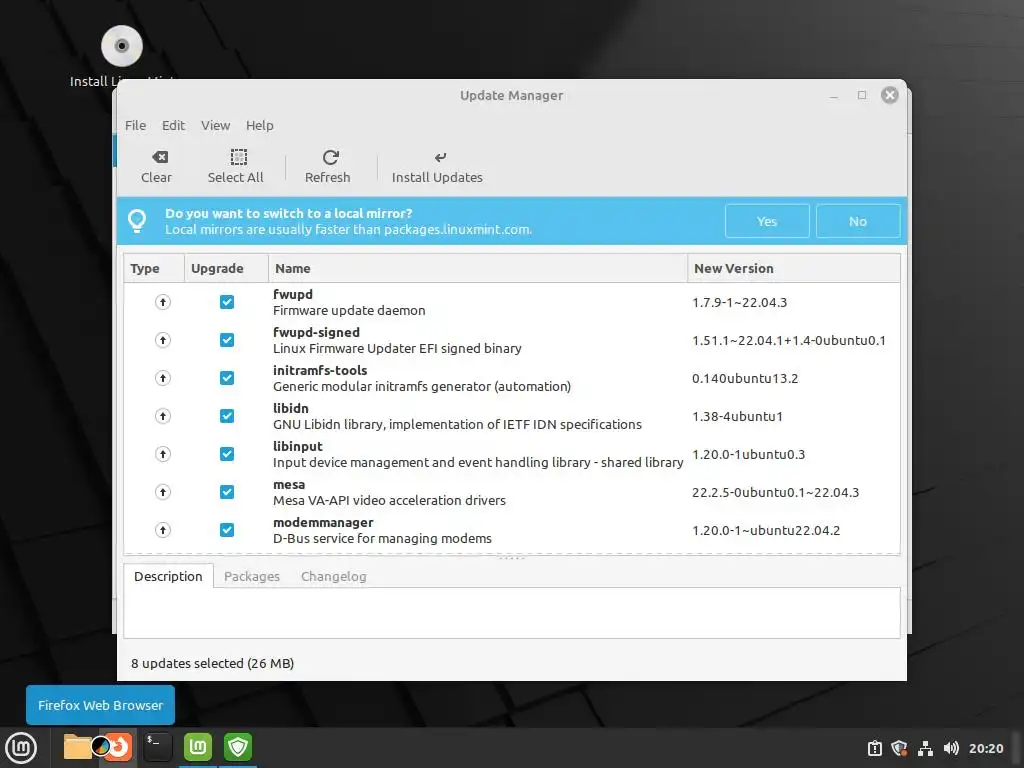Click the notification tray icon with exclamation mark

(875, 748)
